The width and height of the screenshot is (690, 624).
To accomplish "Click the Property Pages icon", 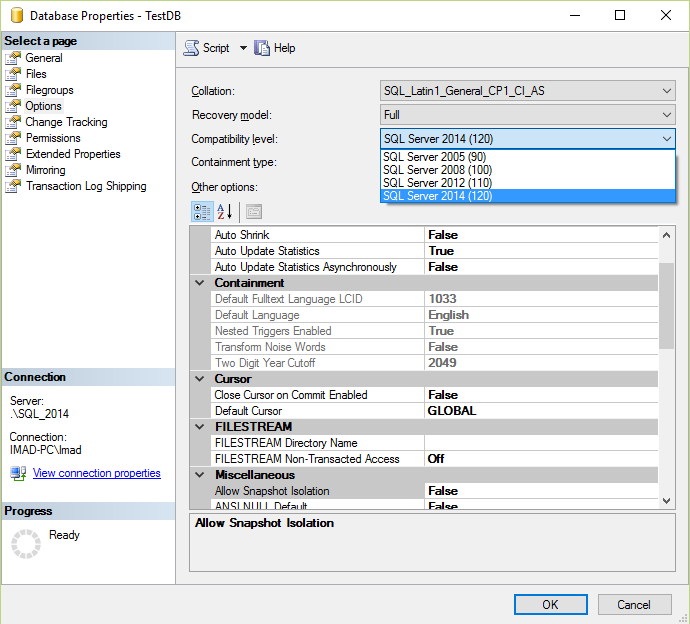I will 253,212.
